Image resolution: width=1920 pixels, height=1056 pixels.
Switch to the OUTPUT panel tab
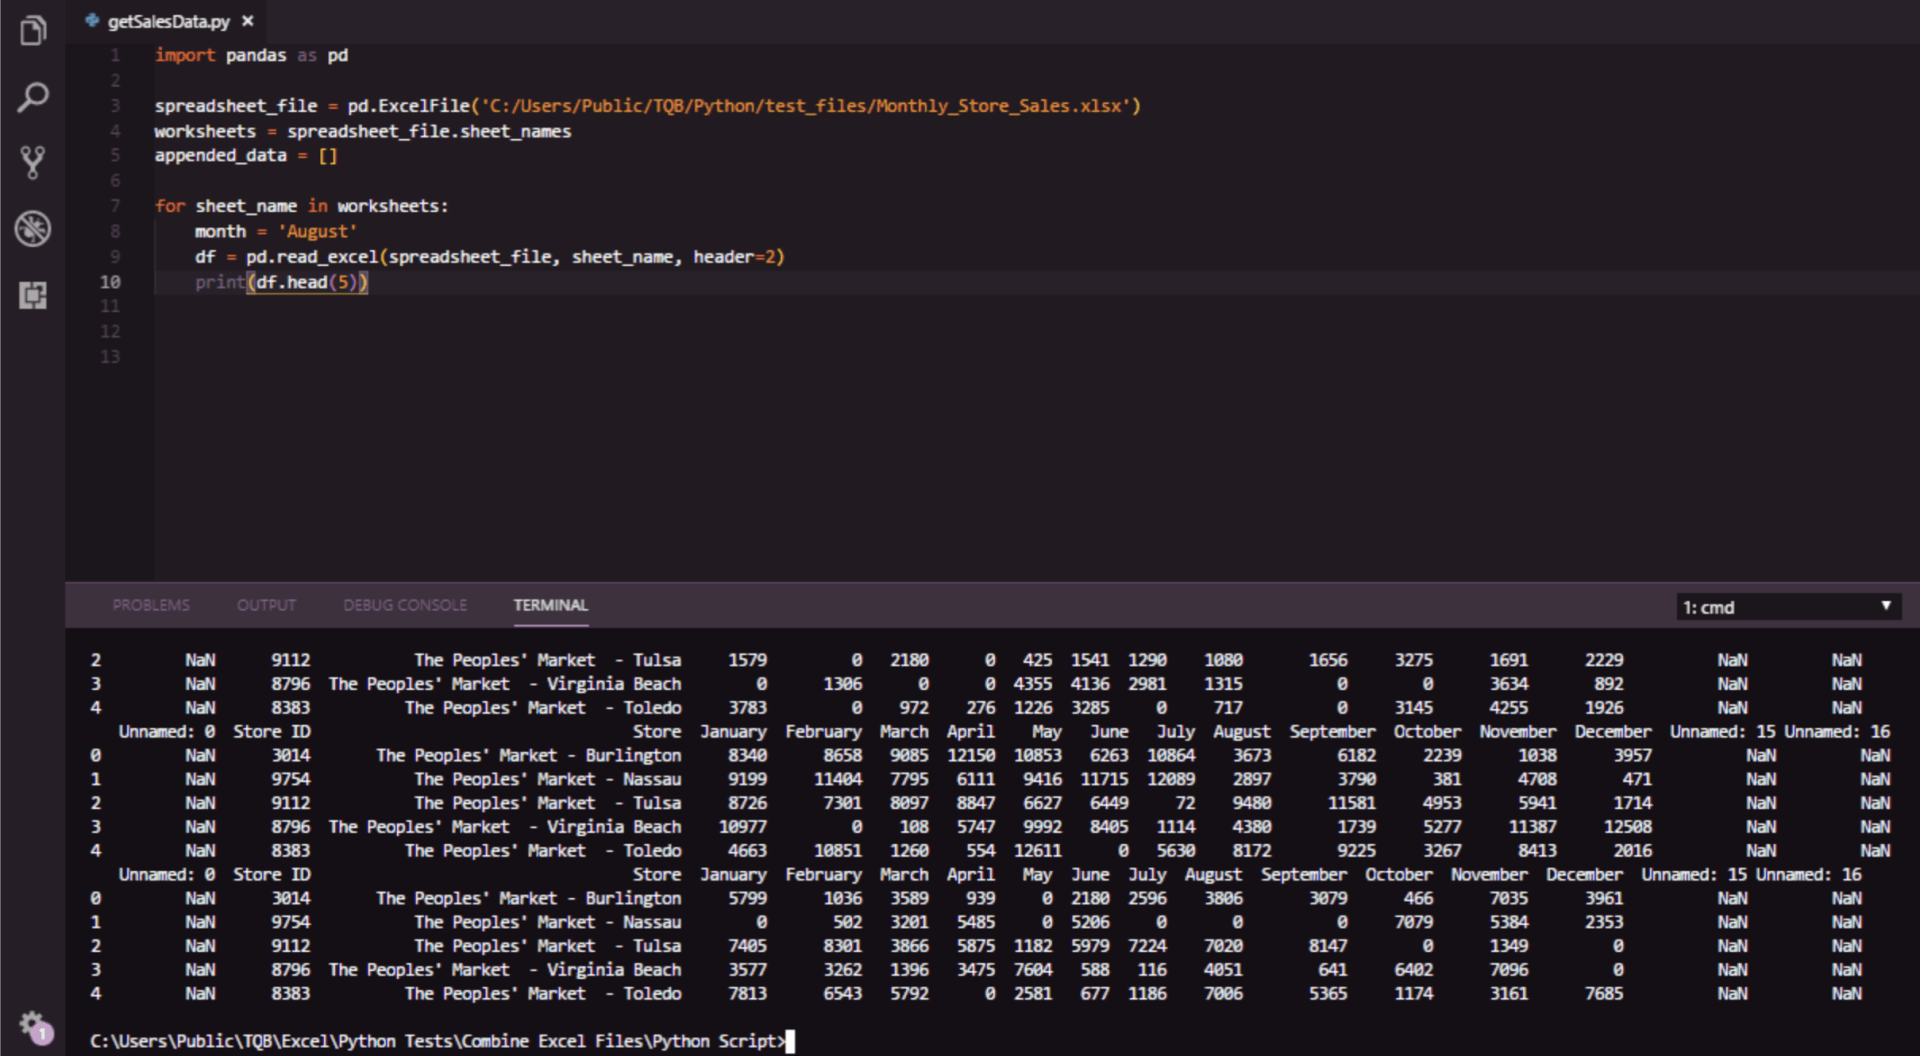pyautogui.click(x=266, y=605)
